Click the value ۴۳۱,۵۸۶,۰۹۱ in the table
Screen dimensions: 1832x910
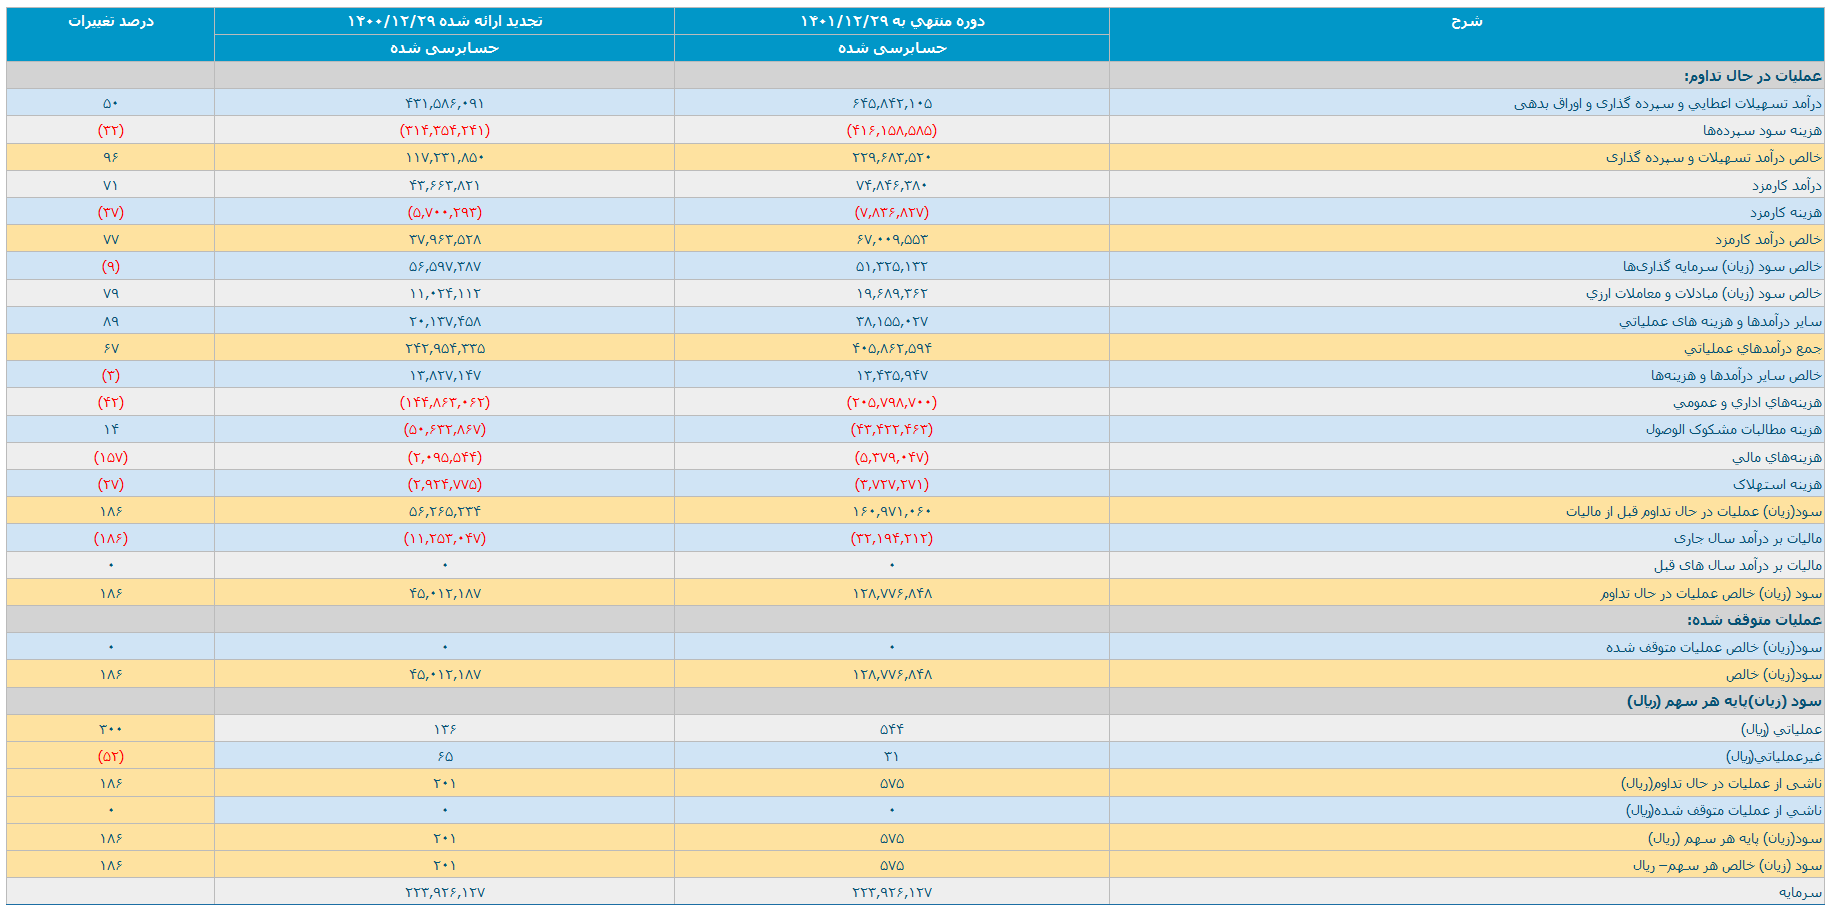(444, 104)
